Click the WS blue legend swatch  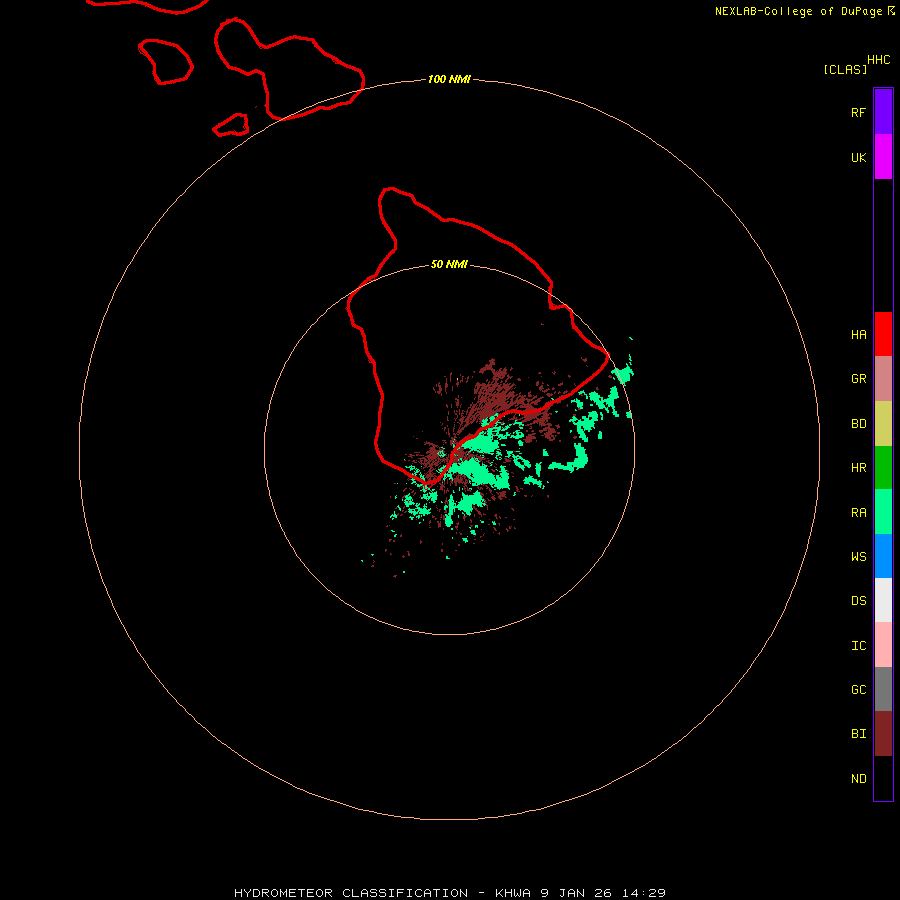(883, 556)
